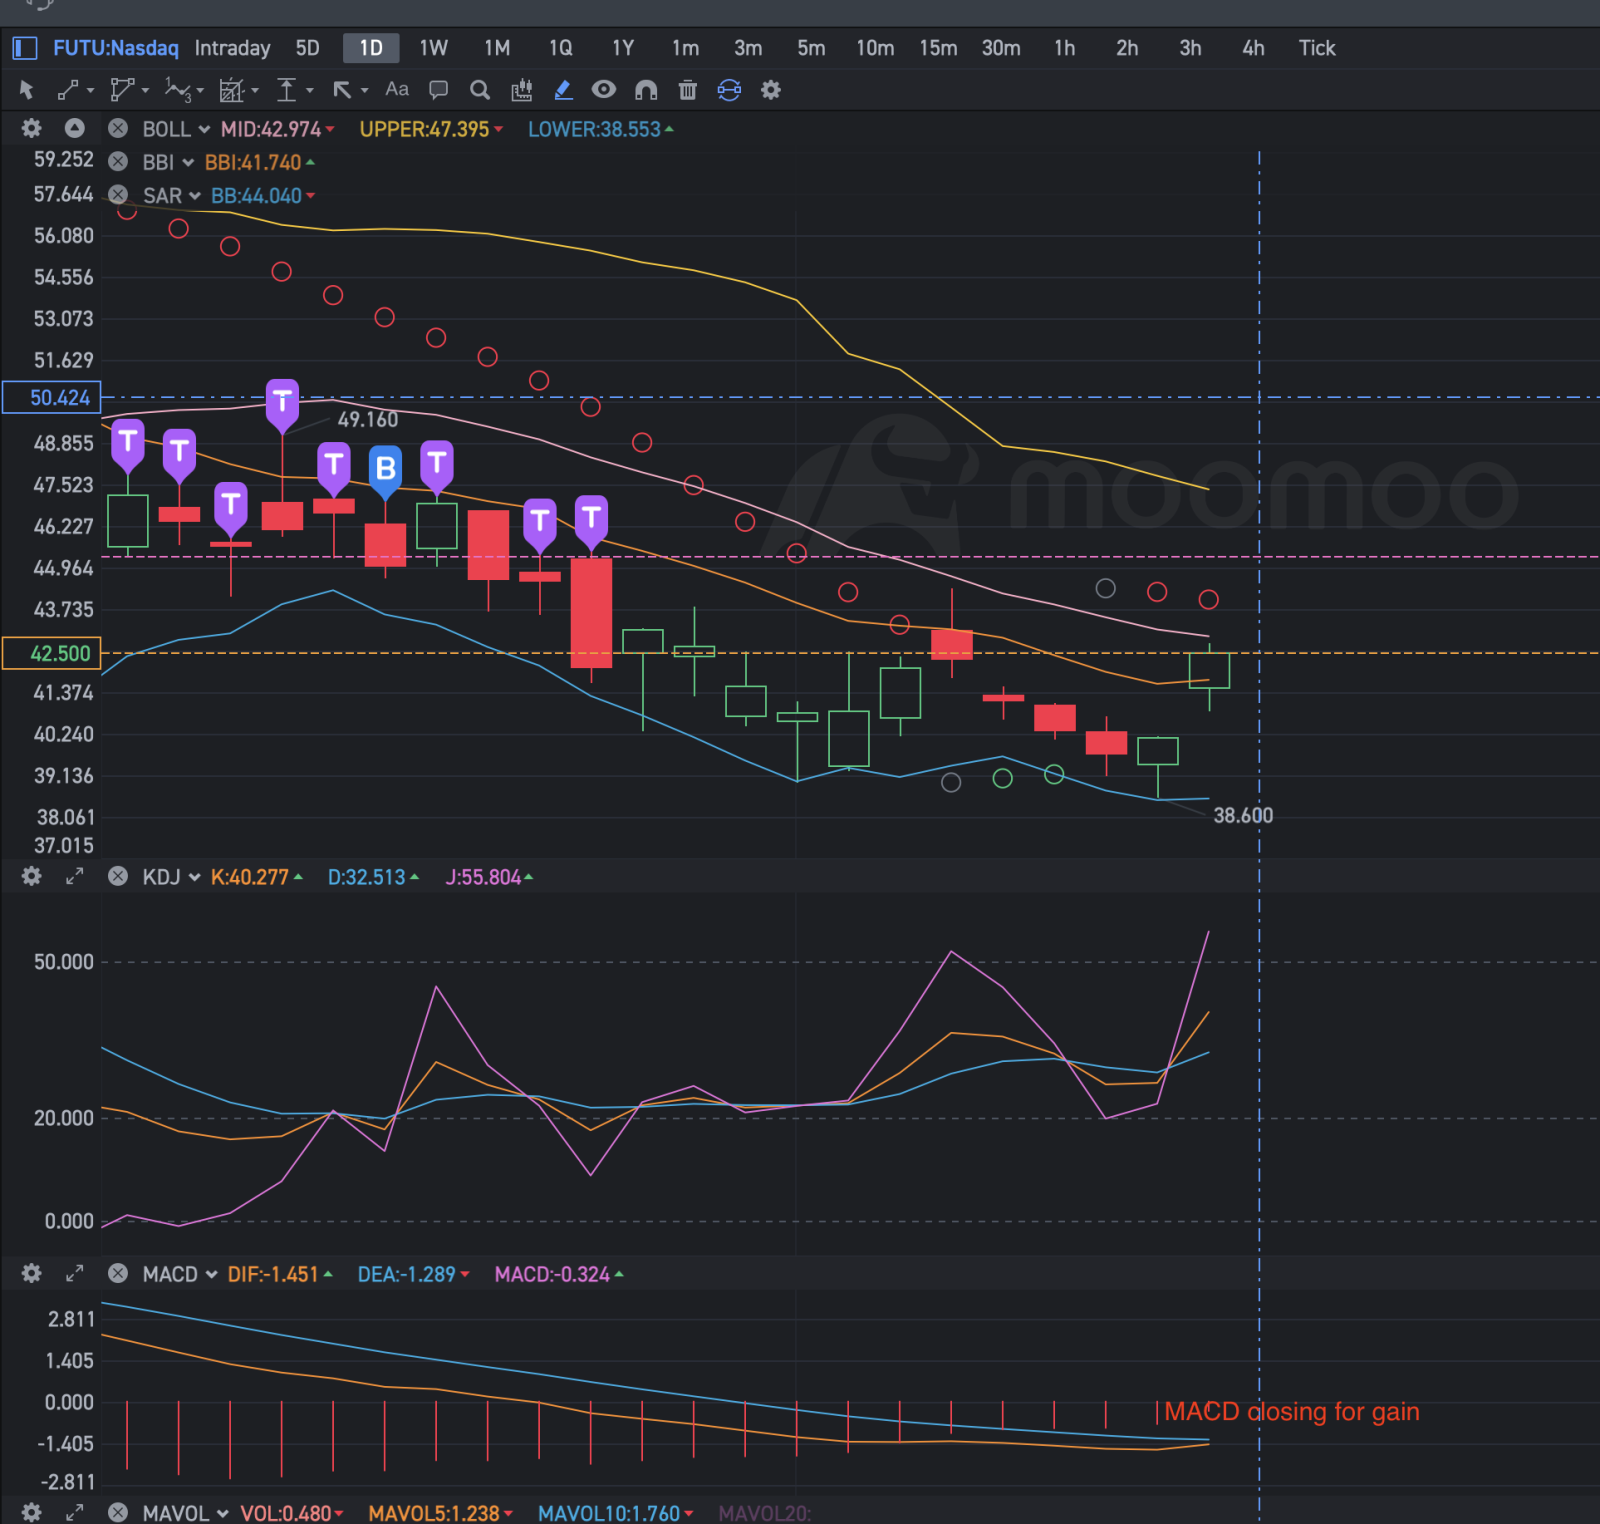Collapse main chart indicators with the up arrow
The height and width of the screenshot is (1524, 1600).
75,128
